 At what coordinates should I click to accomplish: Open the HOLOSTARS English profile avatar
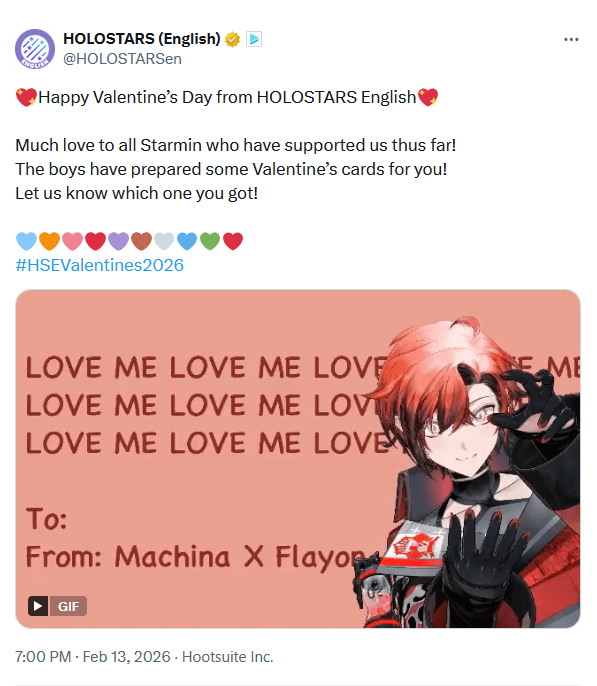coord(35,49)
